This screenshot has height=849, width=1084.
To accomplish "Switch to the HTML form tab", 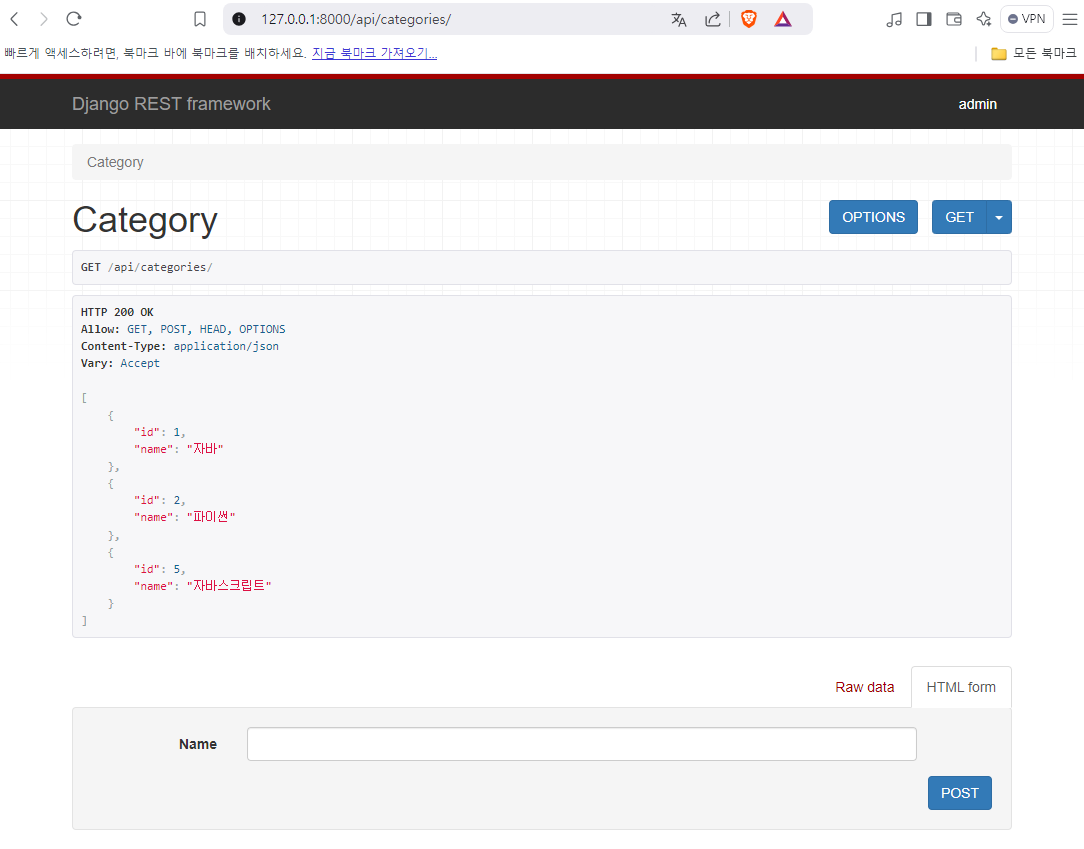I will [961, 687].
